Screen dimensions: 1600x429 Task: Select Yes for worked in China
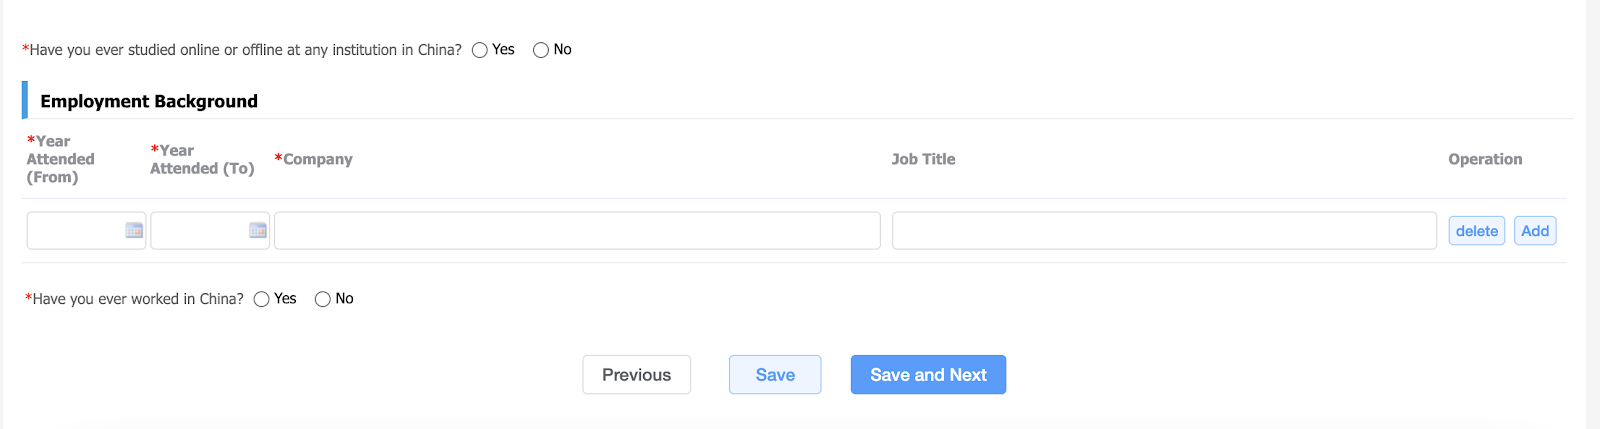point(262,299)
